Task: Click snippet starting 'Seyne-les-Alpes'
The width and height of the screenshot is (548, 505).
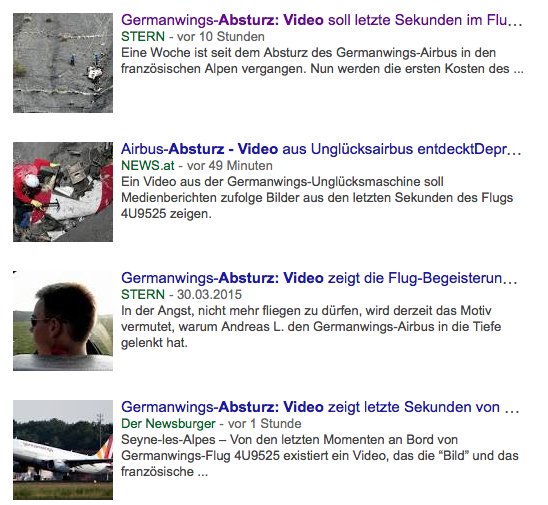Action: point(320,456)
